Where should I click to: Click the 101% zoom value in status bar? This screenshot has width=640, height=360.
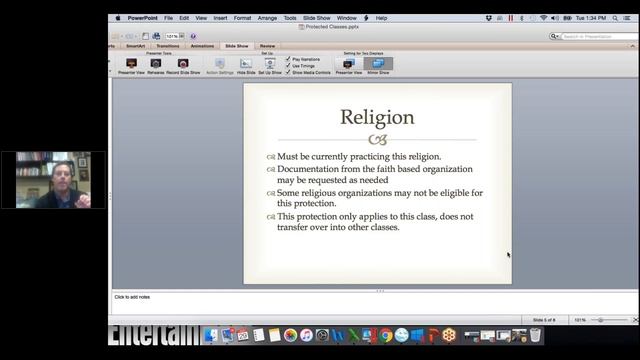(580, 320)
